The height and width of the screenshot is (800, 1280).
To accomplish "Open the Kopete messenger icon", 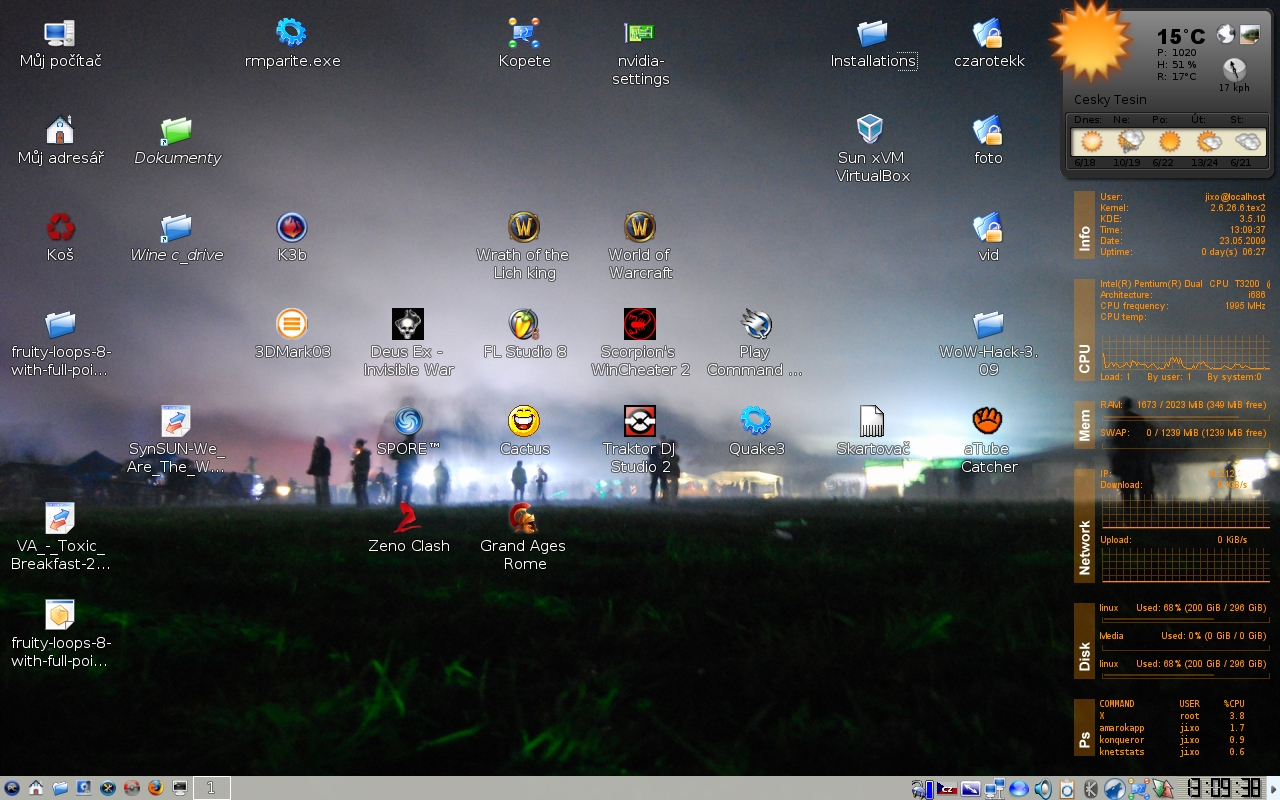I will [x=524, y=34].
